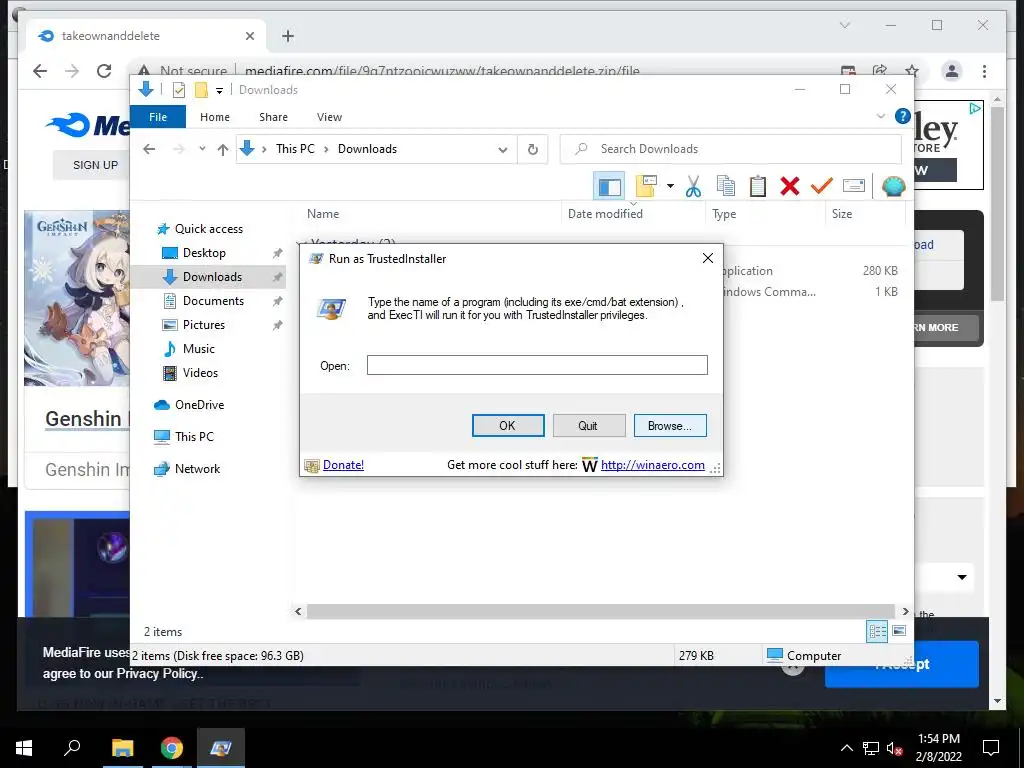Screen dimensions: 1024x768
Task: Select Network in navigation pane
Action: coord(197,469)
